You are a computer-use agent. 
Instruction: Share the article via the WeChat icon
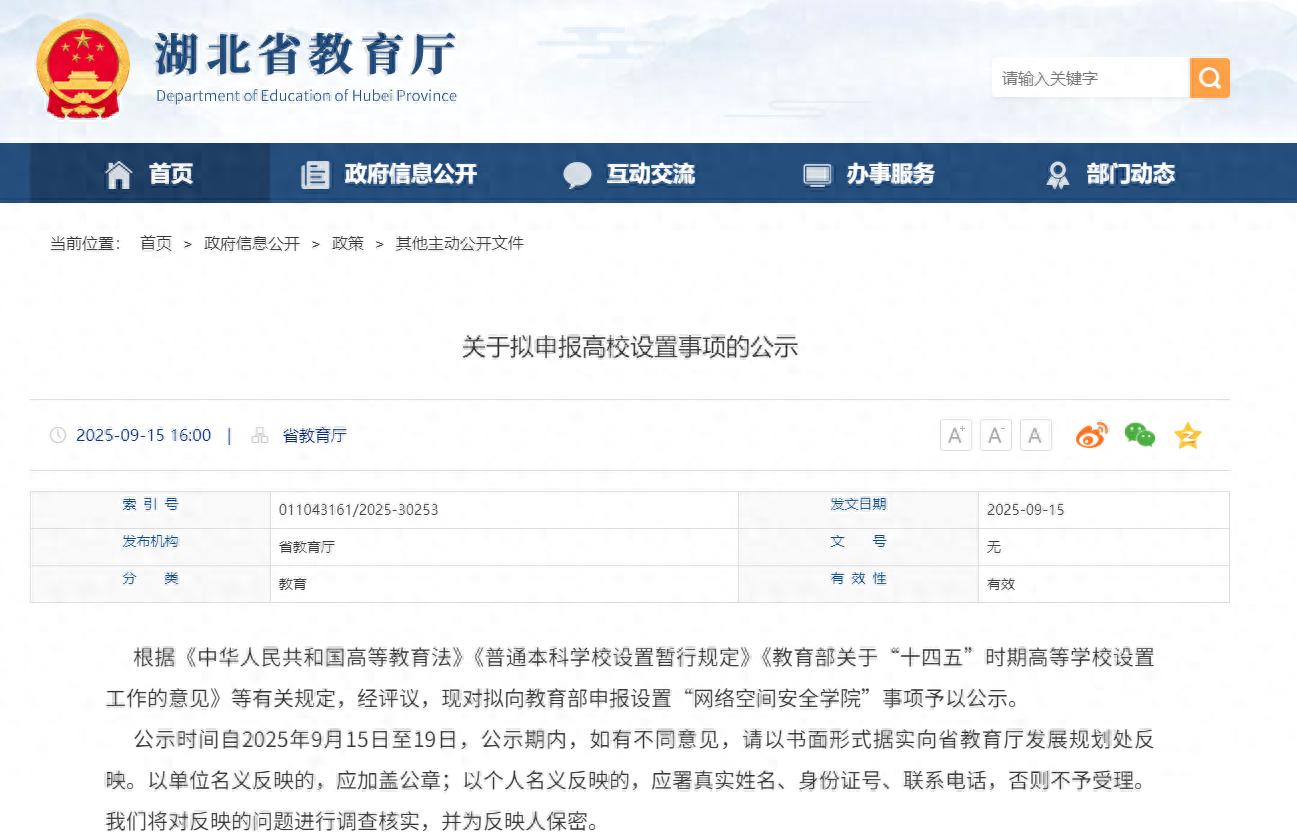1139,435
